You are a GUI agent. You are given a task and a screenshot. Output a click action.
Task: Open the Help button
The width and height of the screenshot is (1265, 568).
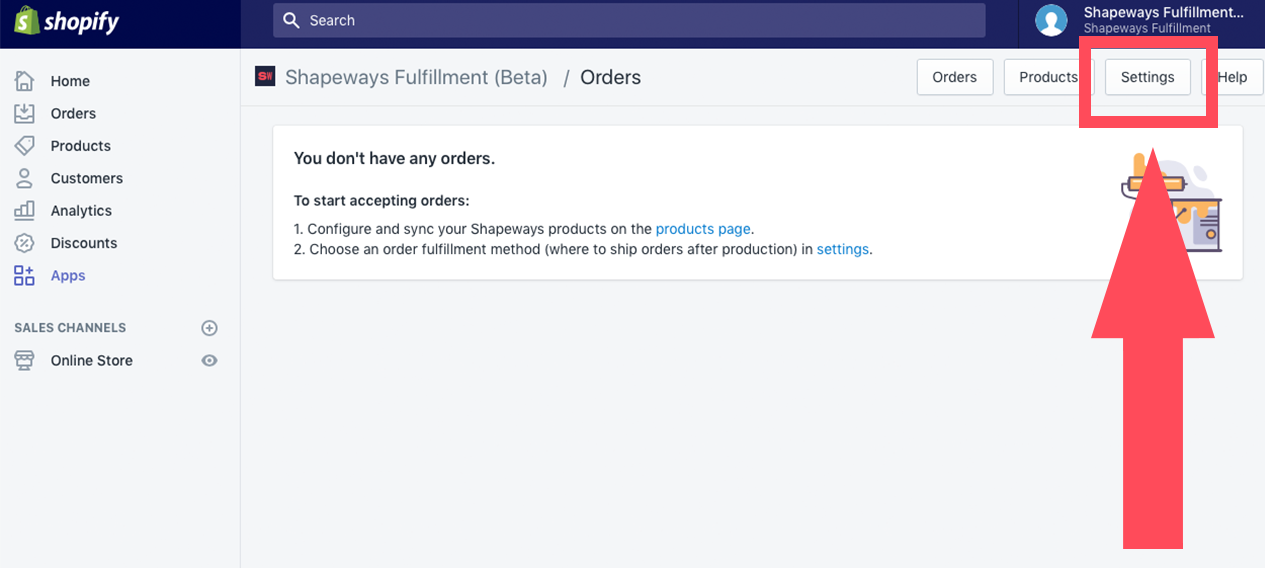coord(1232,77)
